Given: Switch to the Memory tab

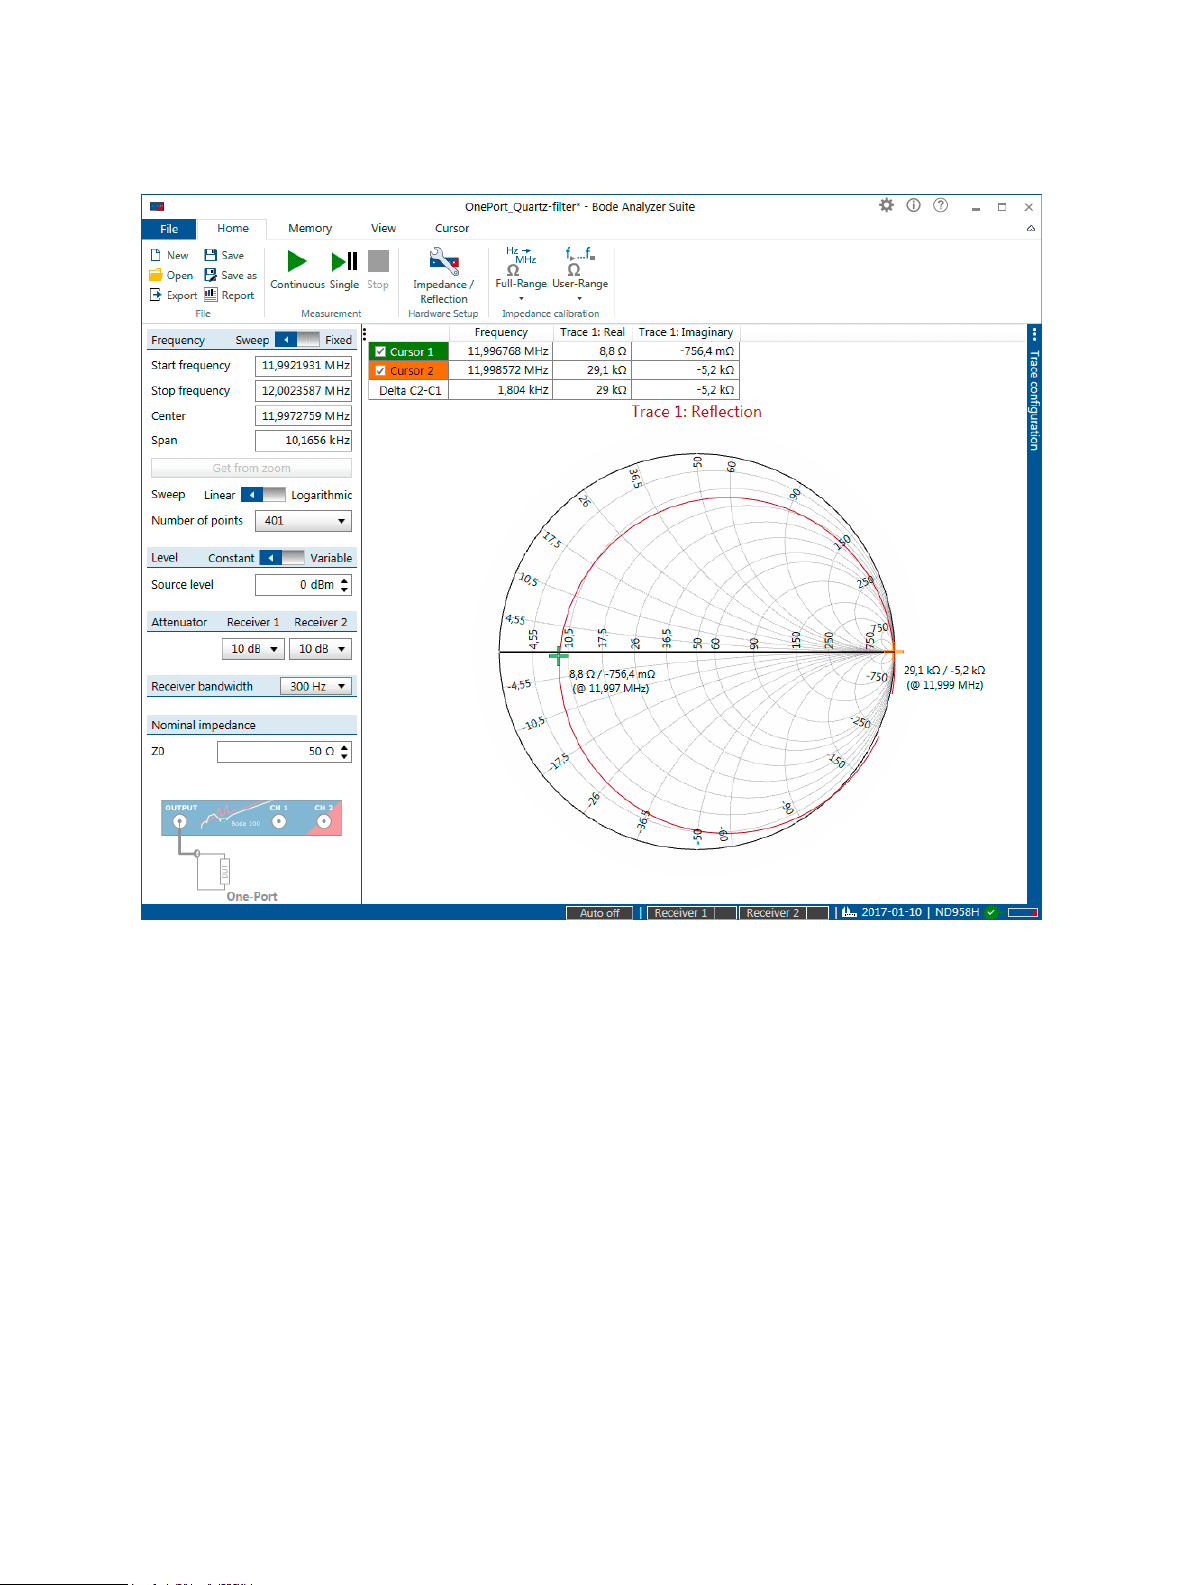Looking at the screenshot, I should [310, 228].
